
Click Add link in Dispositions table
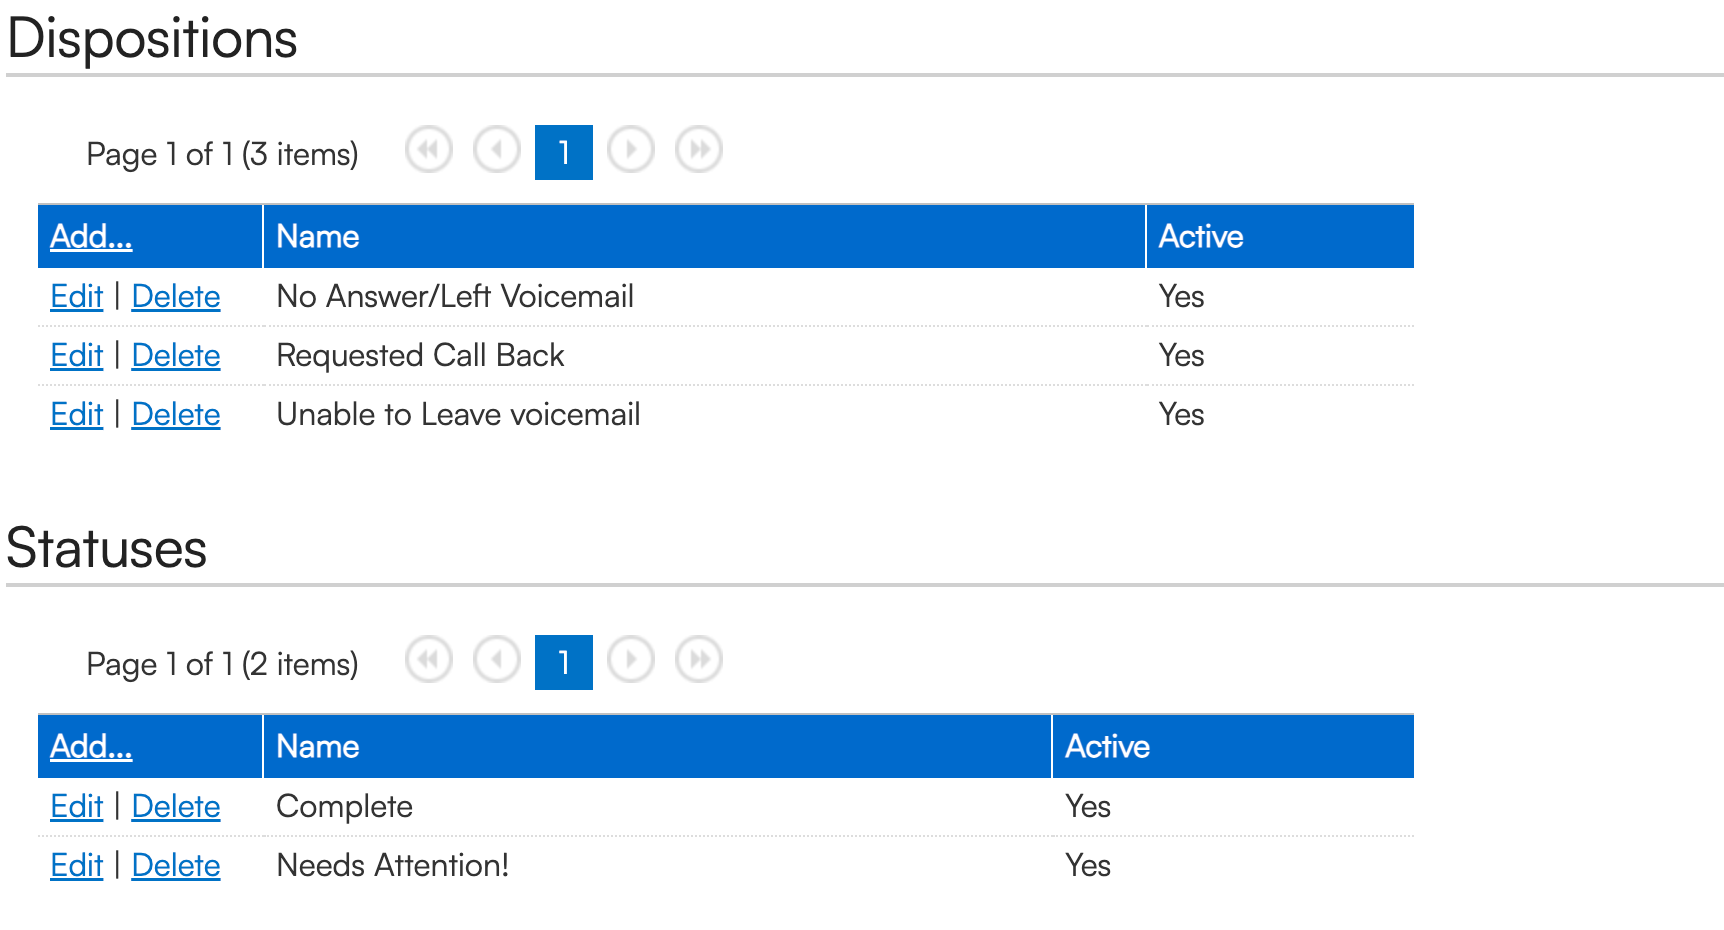coord(91,237)
